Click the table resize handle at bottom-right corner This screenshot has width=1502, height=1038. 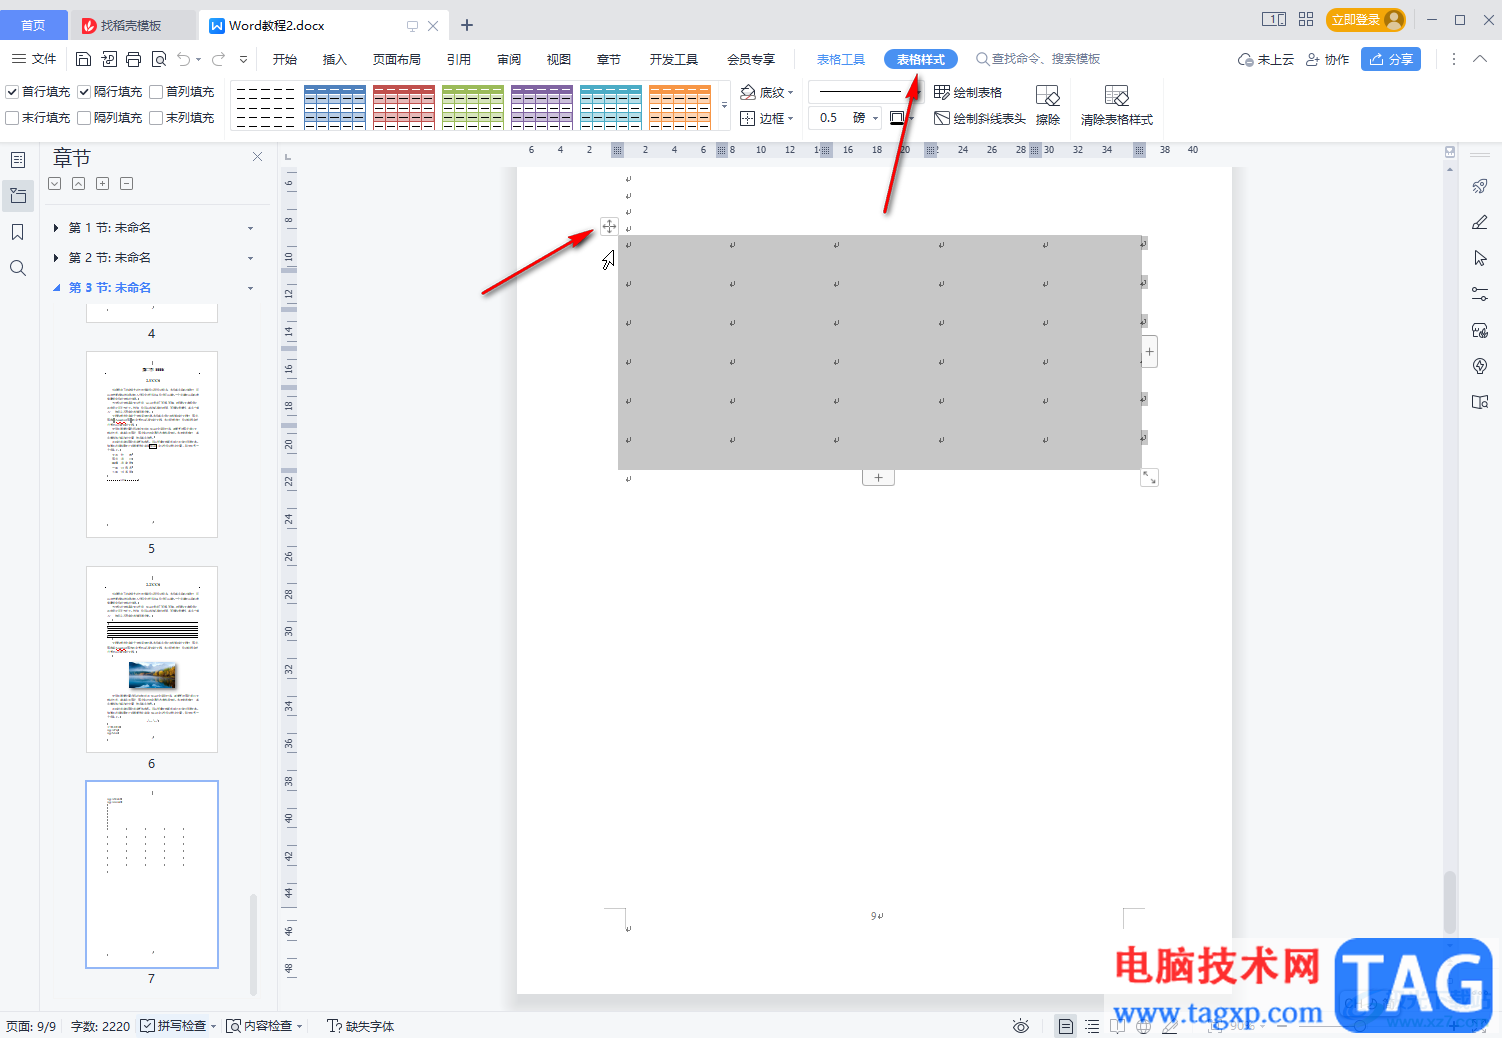(1150, 478)
